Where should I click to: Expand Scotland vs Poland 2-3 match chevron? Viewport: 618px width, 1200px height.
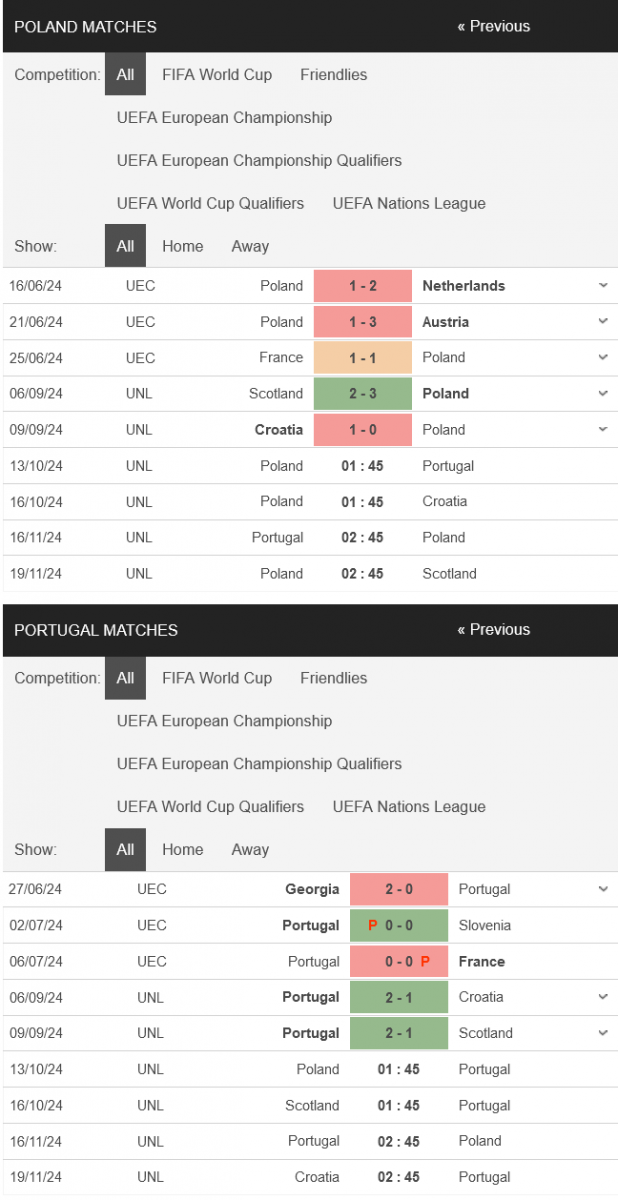[x=603, y=394]
